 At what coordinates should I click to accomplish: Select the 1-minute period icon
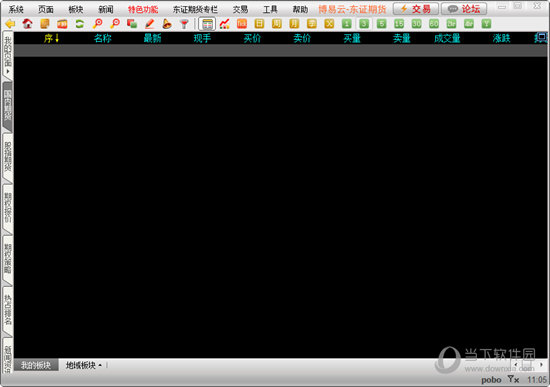pyautogui.click(x=347, y=24)
